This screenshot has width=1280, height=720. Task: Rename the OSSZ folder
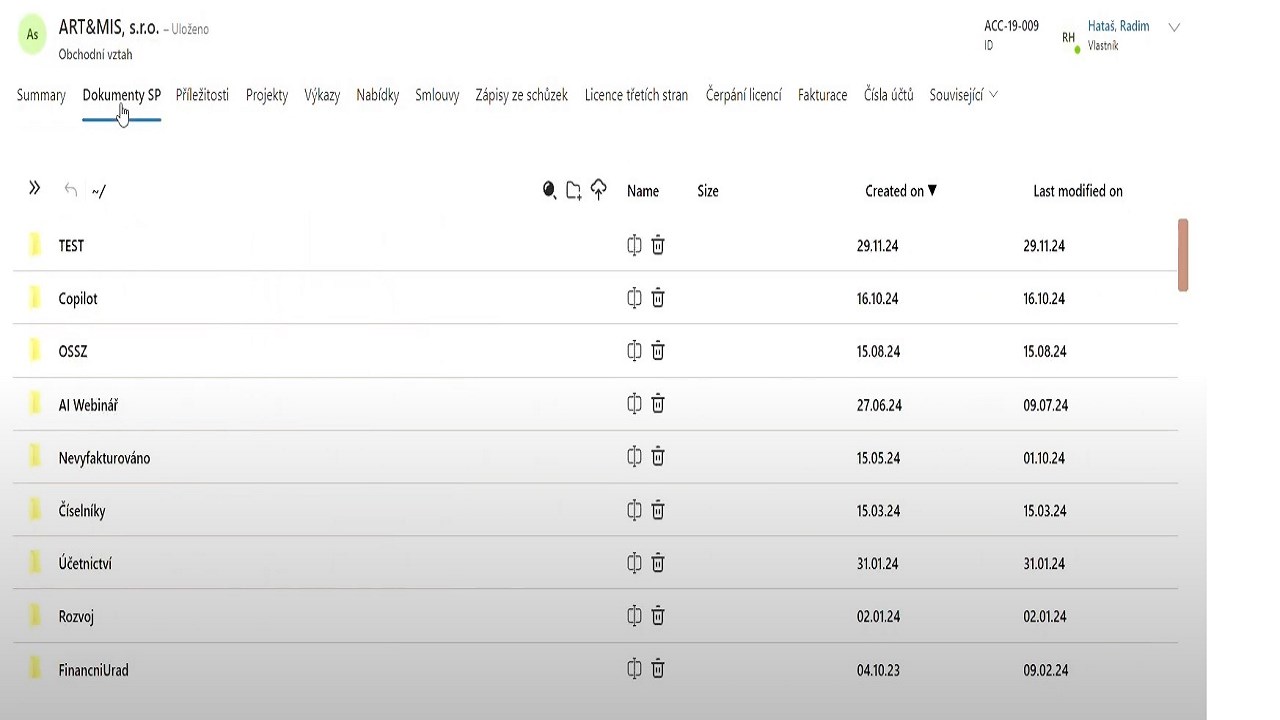tap(634, 351)
